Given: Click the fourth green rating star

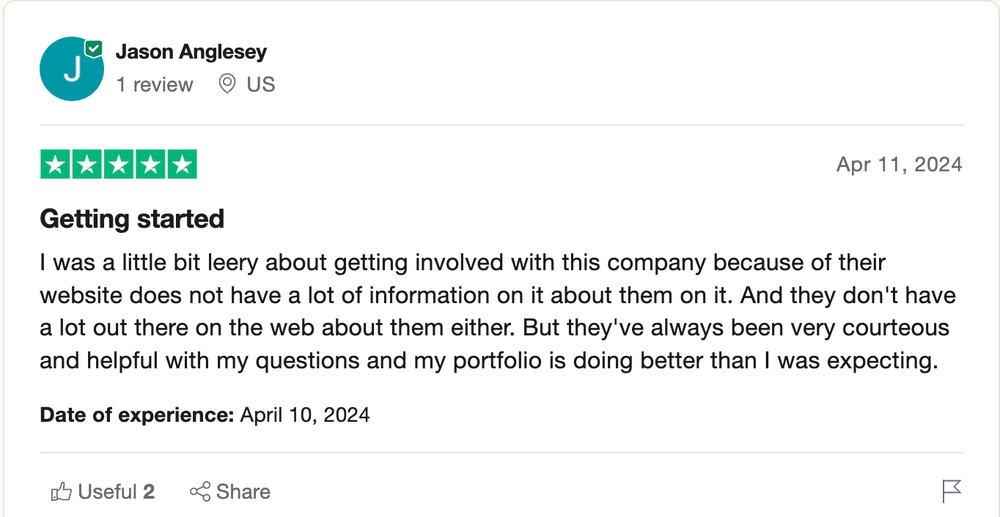Looking at the screenshot, I should [x=150, y=165].
